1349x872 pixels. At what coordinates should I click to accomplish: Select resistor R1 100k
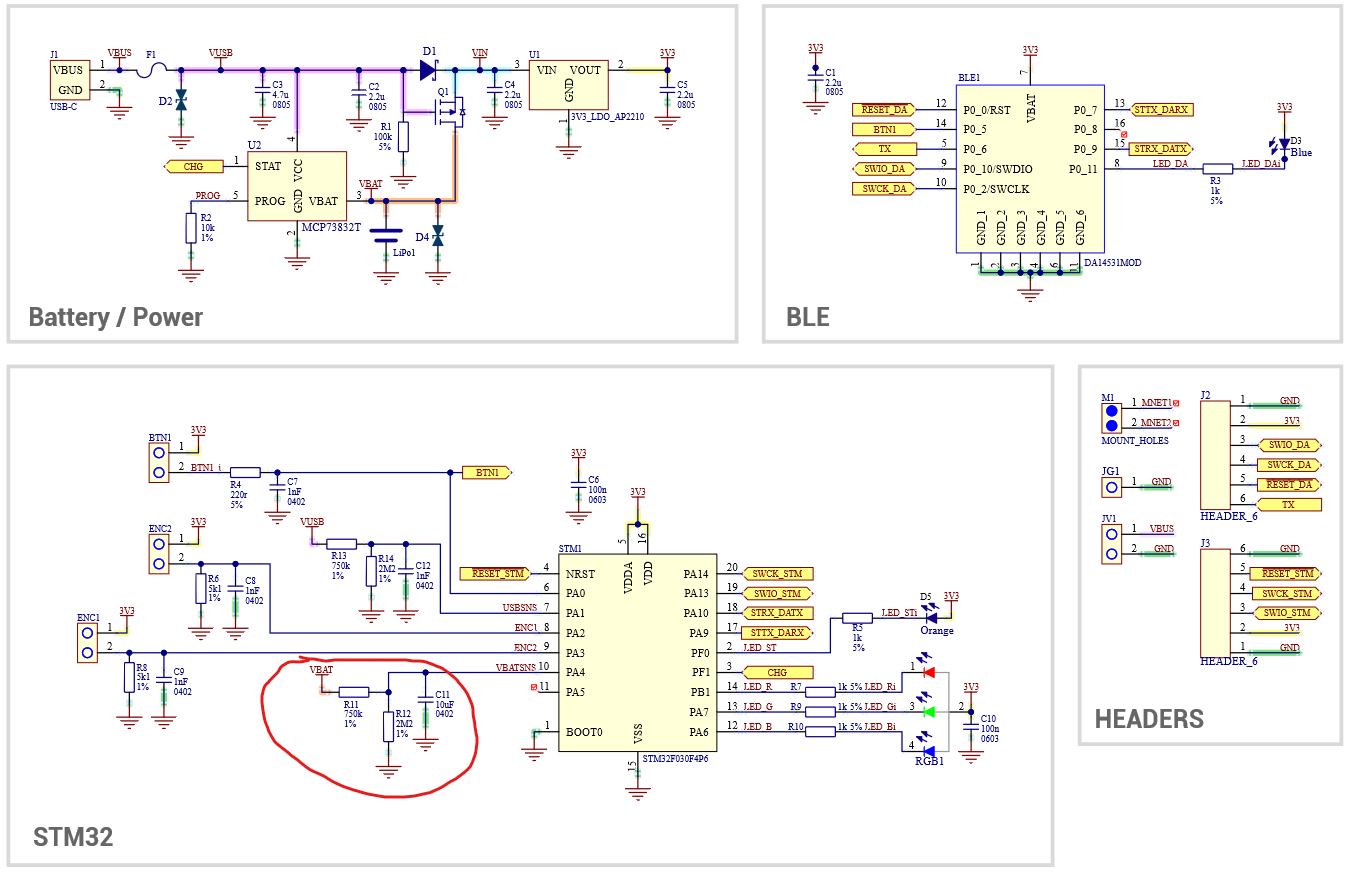tap(403, 136)
